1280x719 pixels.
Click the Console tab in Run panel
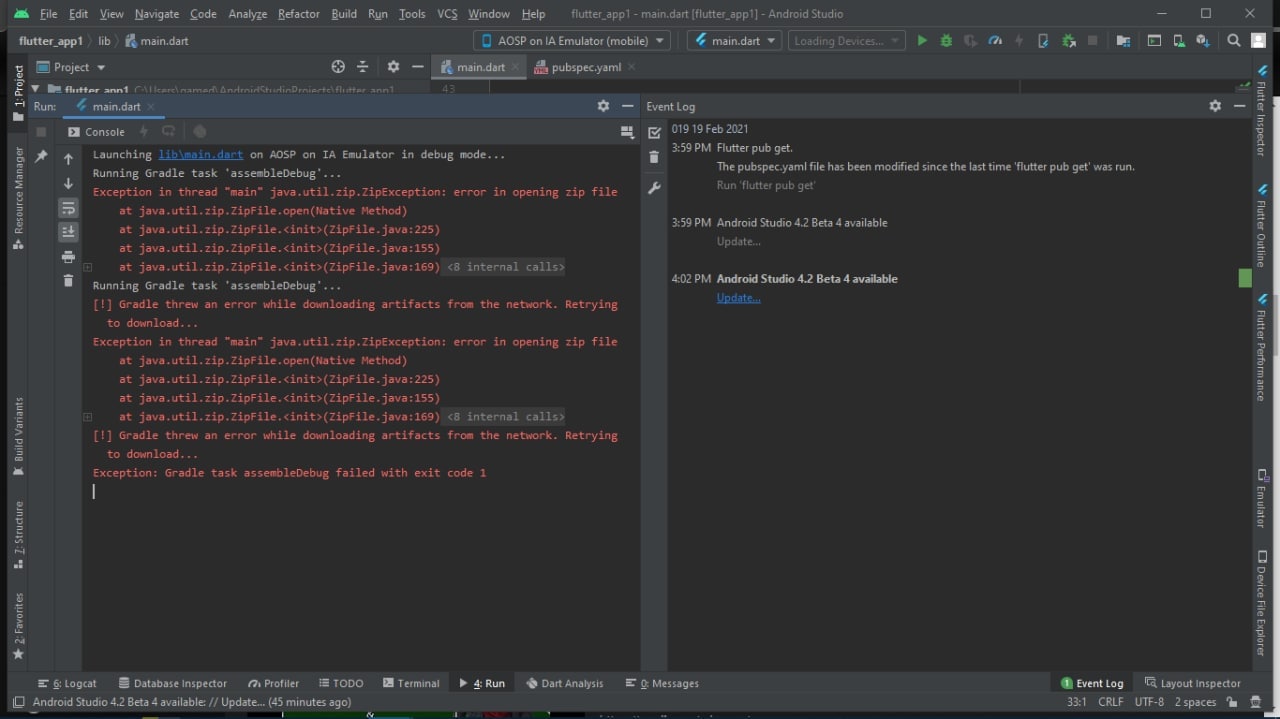pos(96,132)
